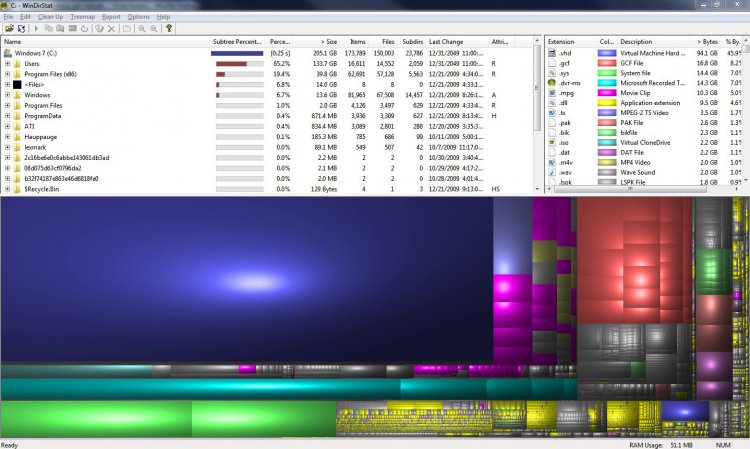Screen dimensions: 750x449
Task: Click the .mpg file type icon
Action: (x=552, y=93)
